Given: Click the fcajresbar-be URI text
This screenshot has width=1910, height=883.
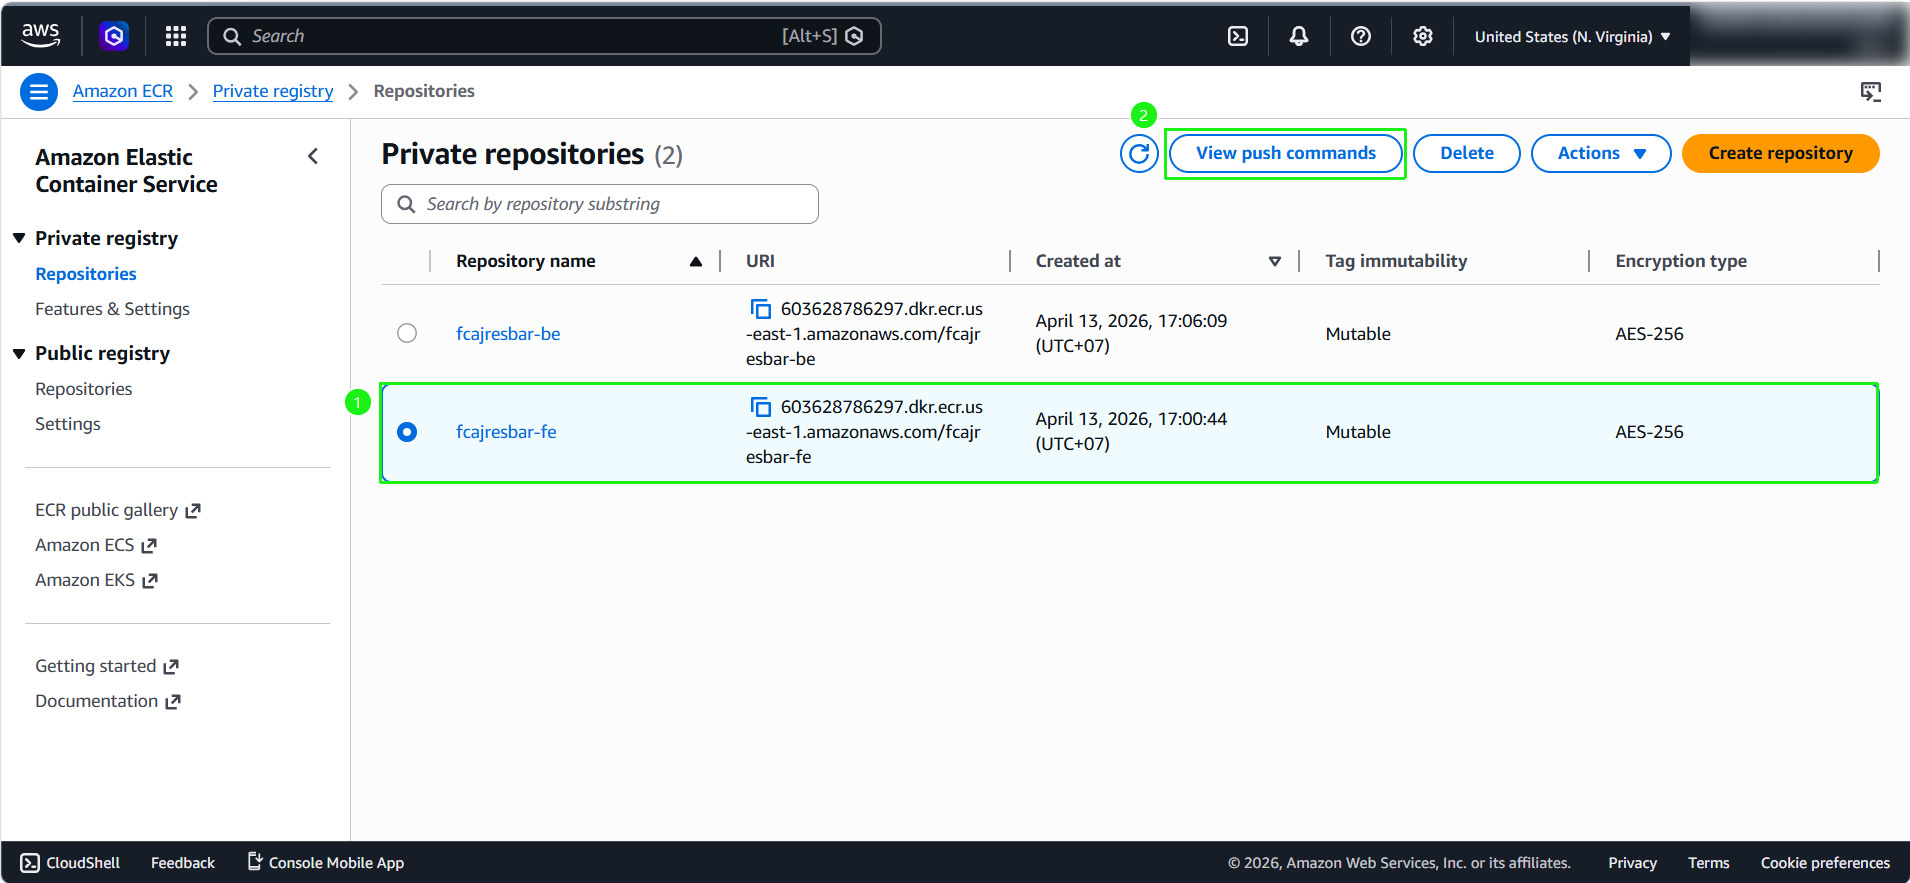Looking at the screenshot, I should [x=865, y=334].
